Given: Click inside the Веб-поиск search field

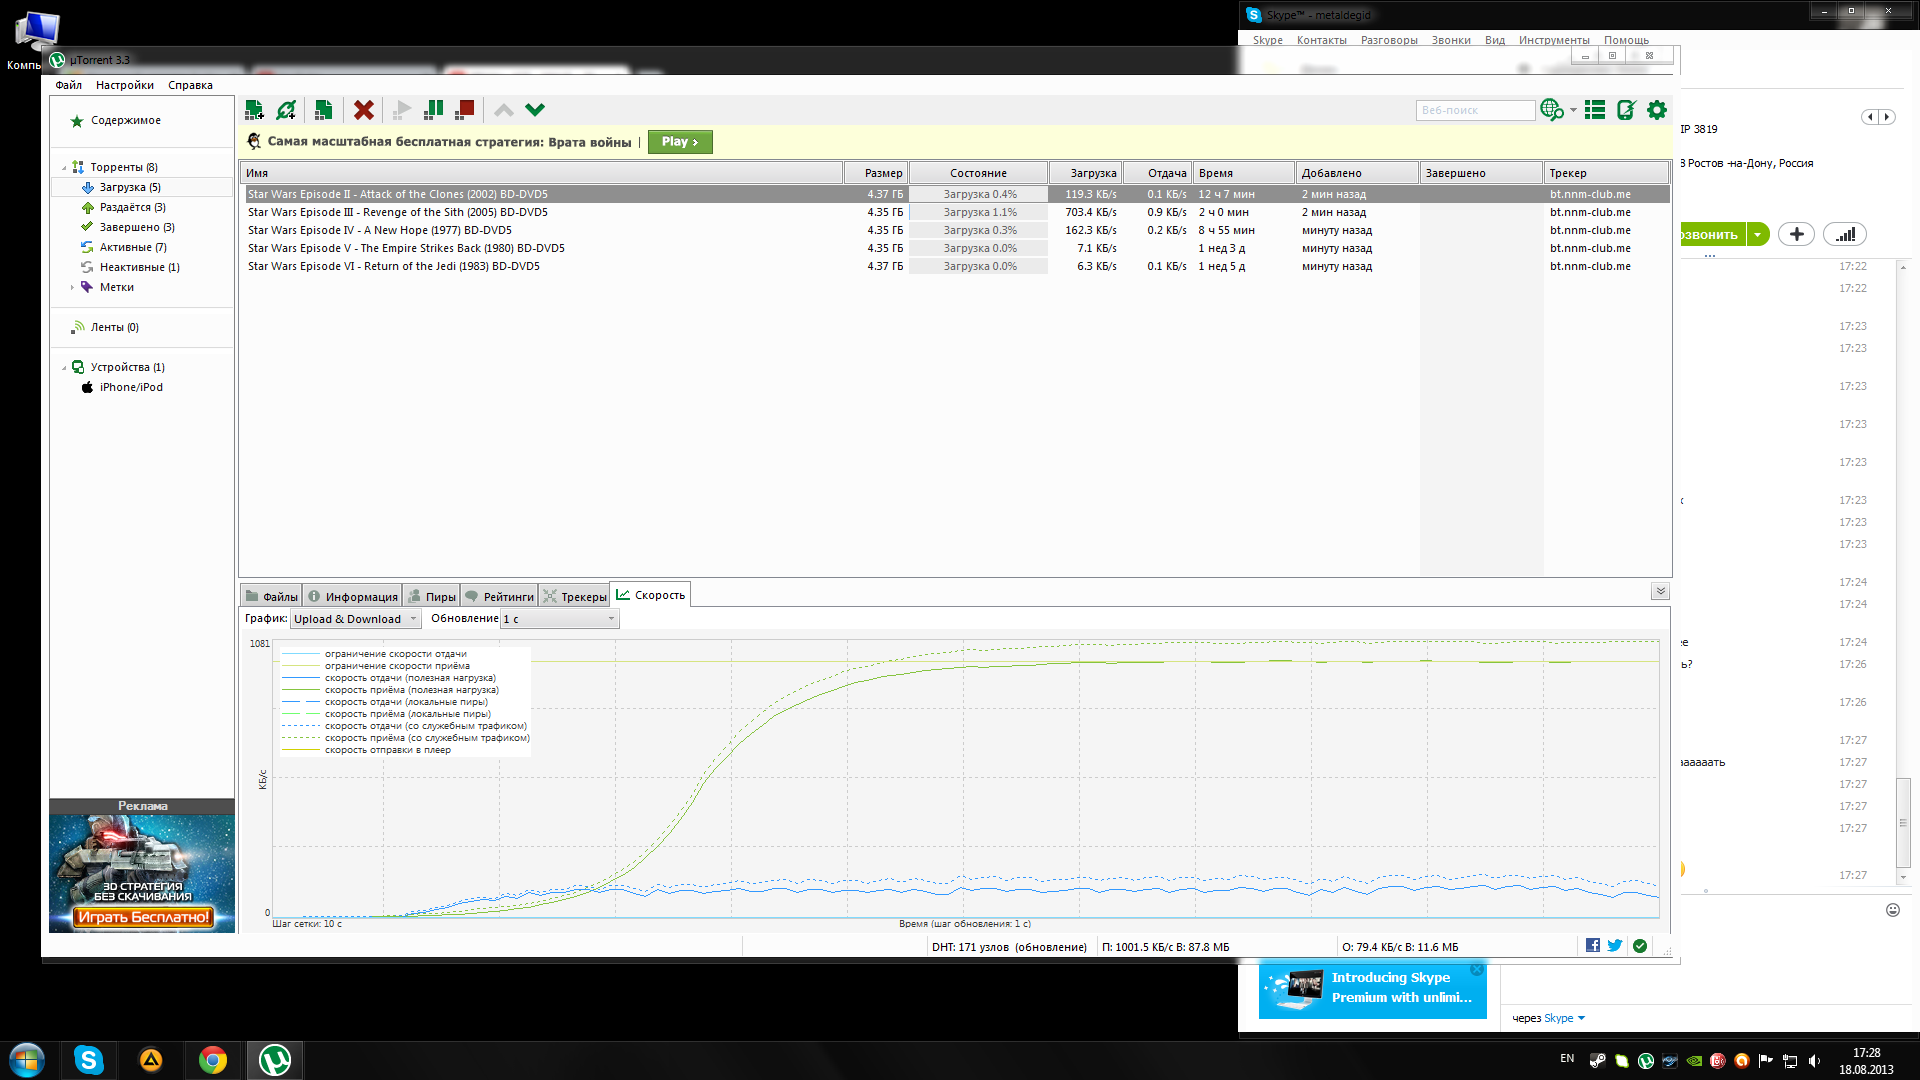Looking at the screenshot, I should (x=1475, y=110).
